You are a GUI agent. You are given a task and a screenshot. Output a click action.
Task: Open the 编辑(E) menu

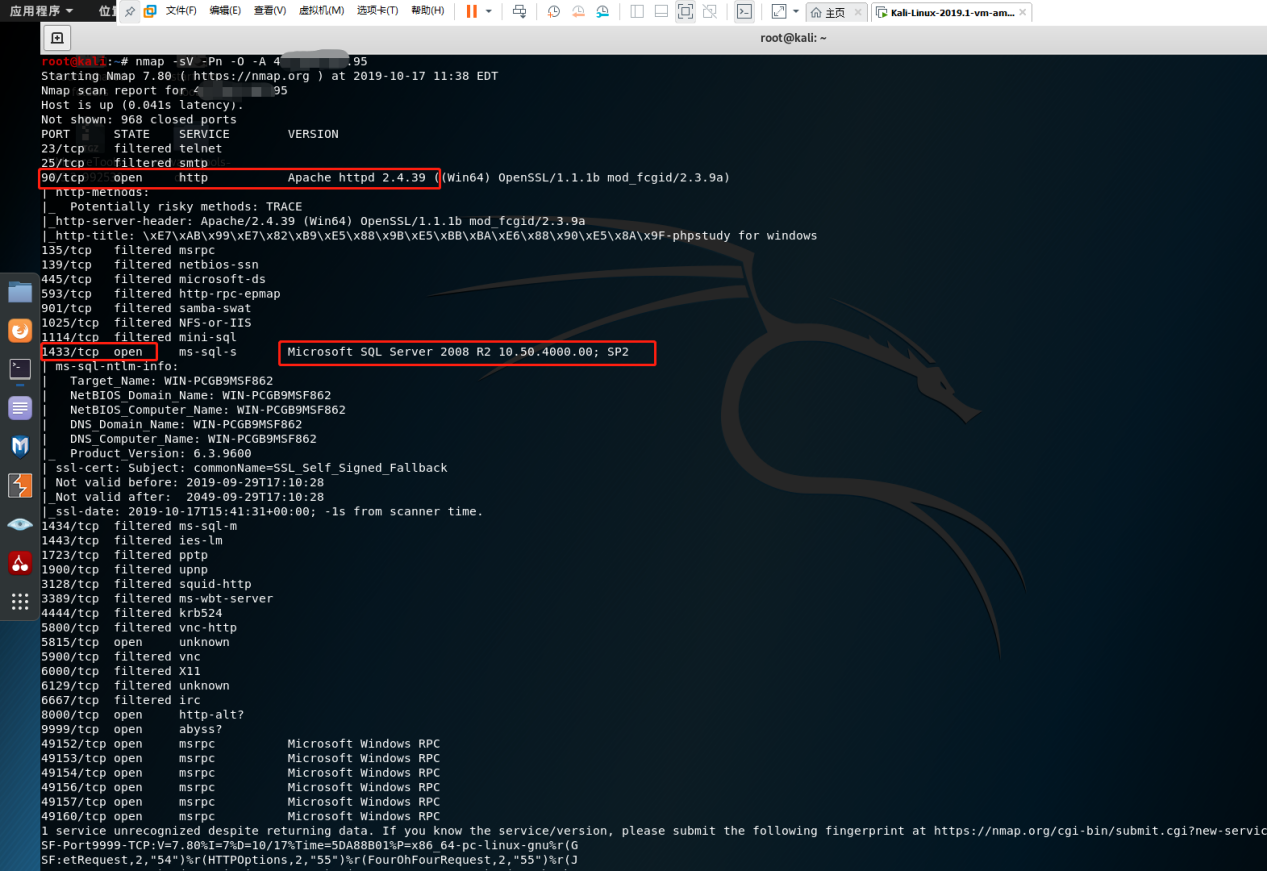point(225,11)
